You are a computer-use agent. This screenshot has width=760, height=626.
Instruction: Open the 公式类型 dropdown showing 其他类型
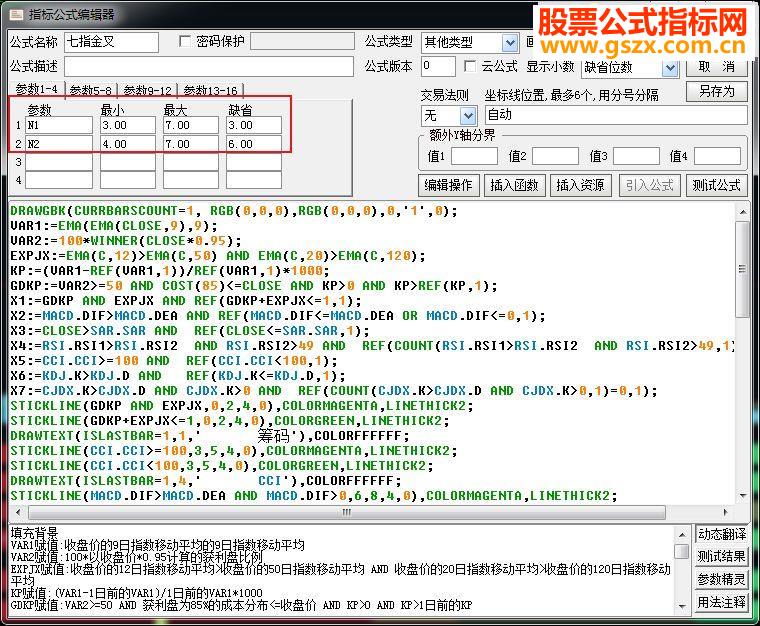pyautogui.click(x=509, y=43)
